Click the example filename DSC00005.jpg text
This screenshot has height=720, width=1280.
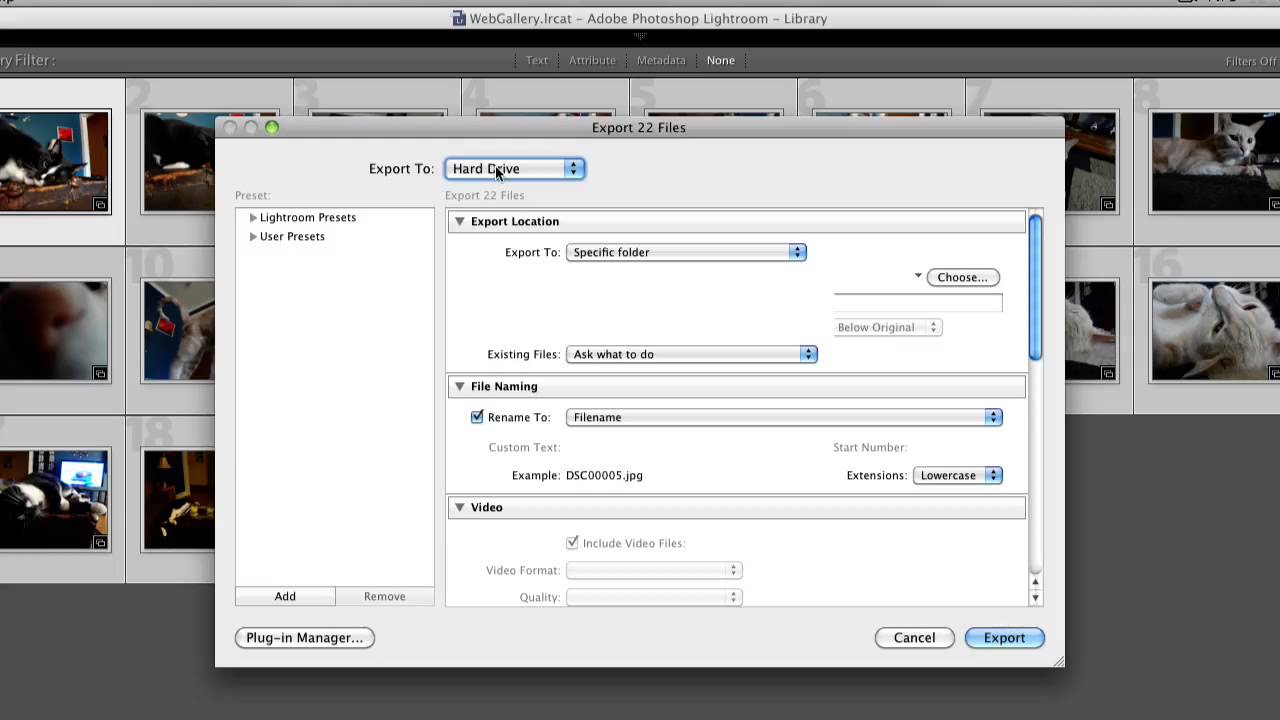[604, 475]
